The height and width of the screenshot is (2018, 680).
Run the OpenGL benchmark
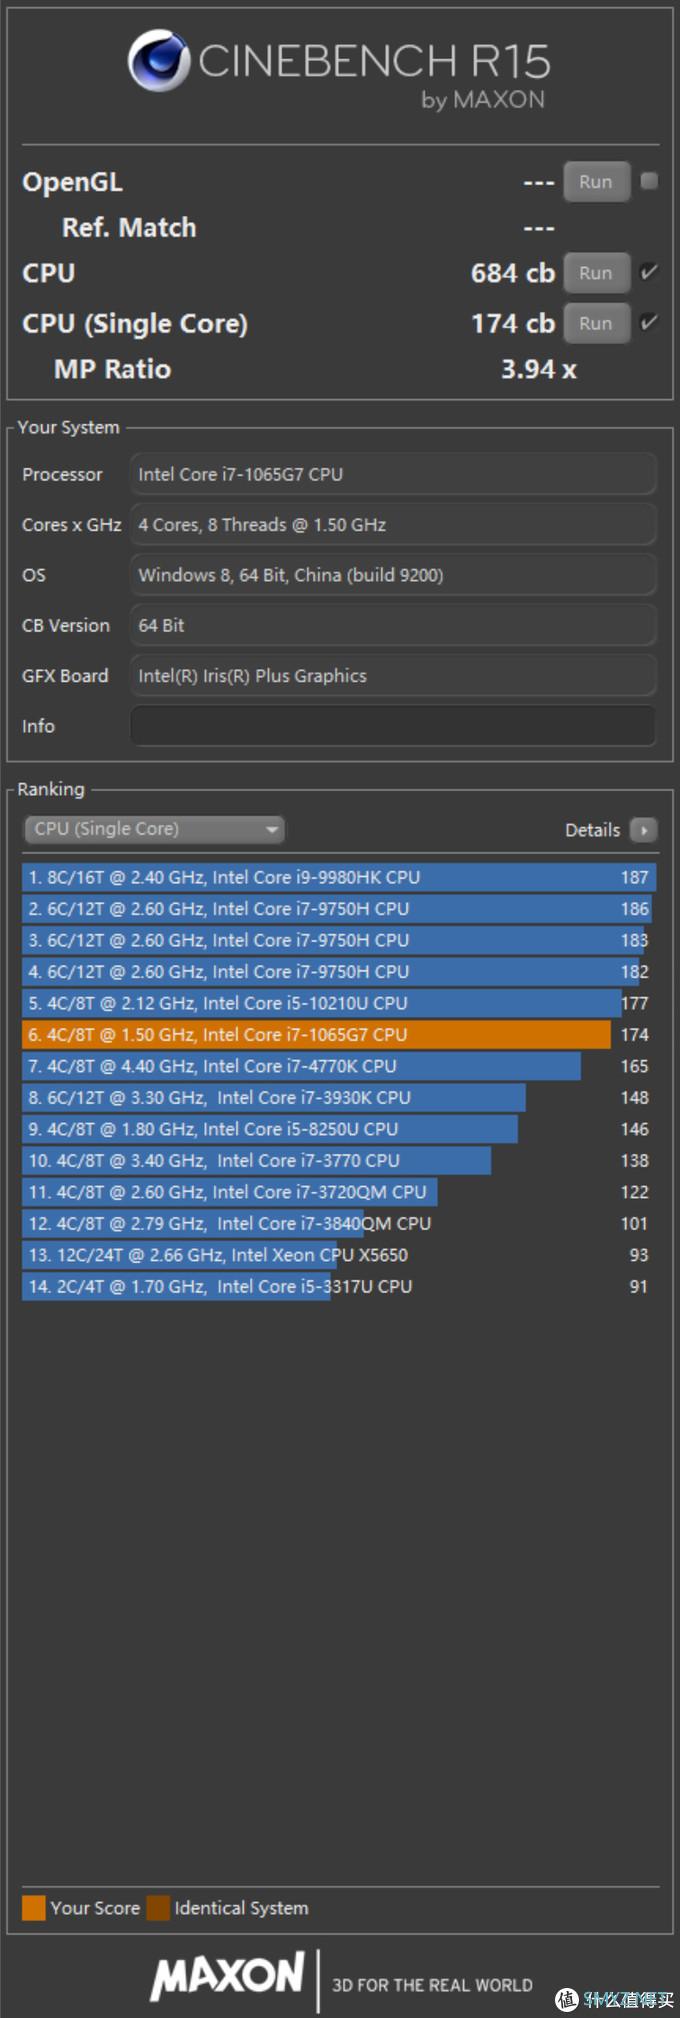(x=596, y=182)
